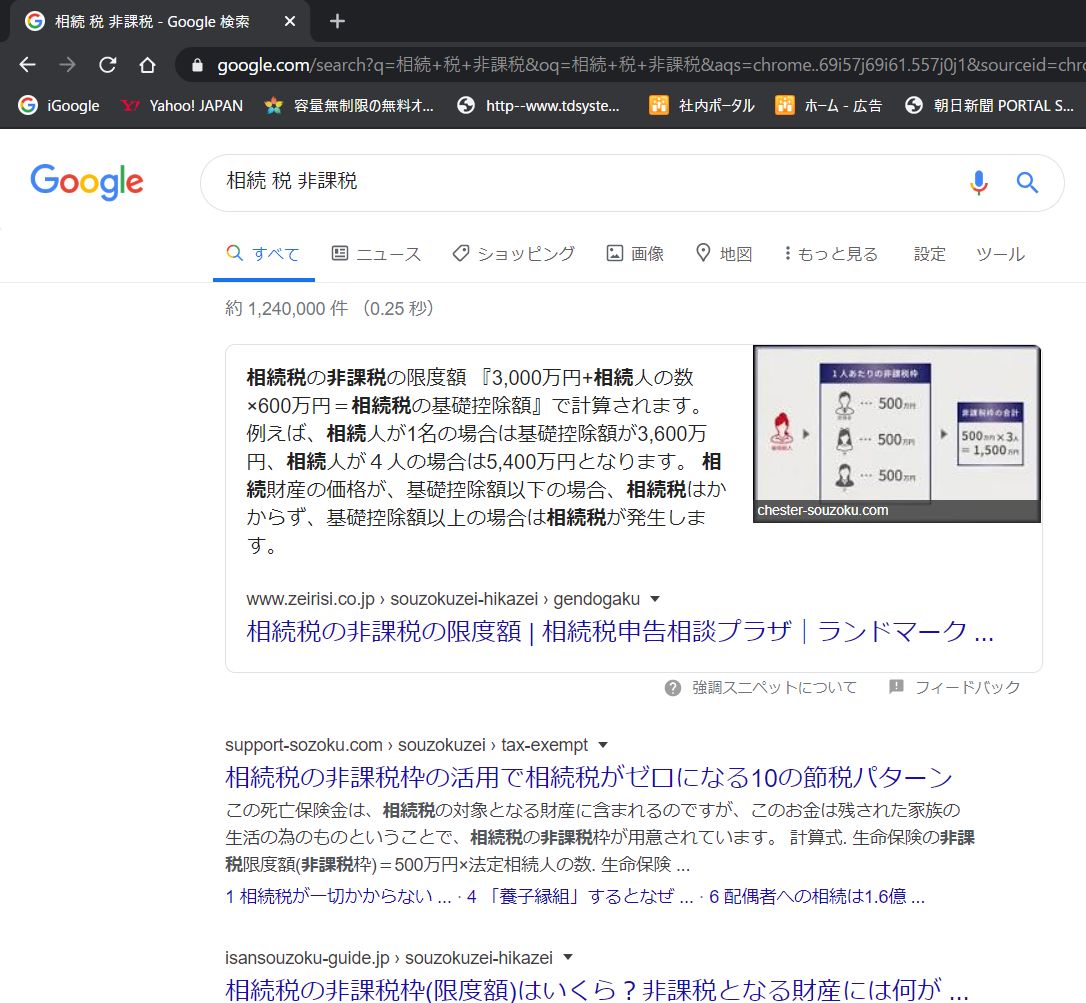Click the browser forward arrow
The height and width of the screenshot is (1003, 1086).
click(x=67, y=65)
